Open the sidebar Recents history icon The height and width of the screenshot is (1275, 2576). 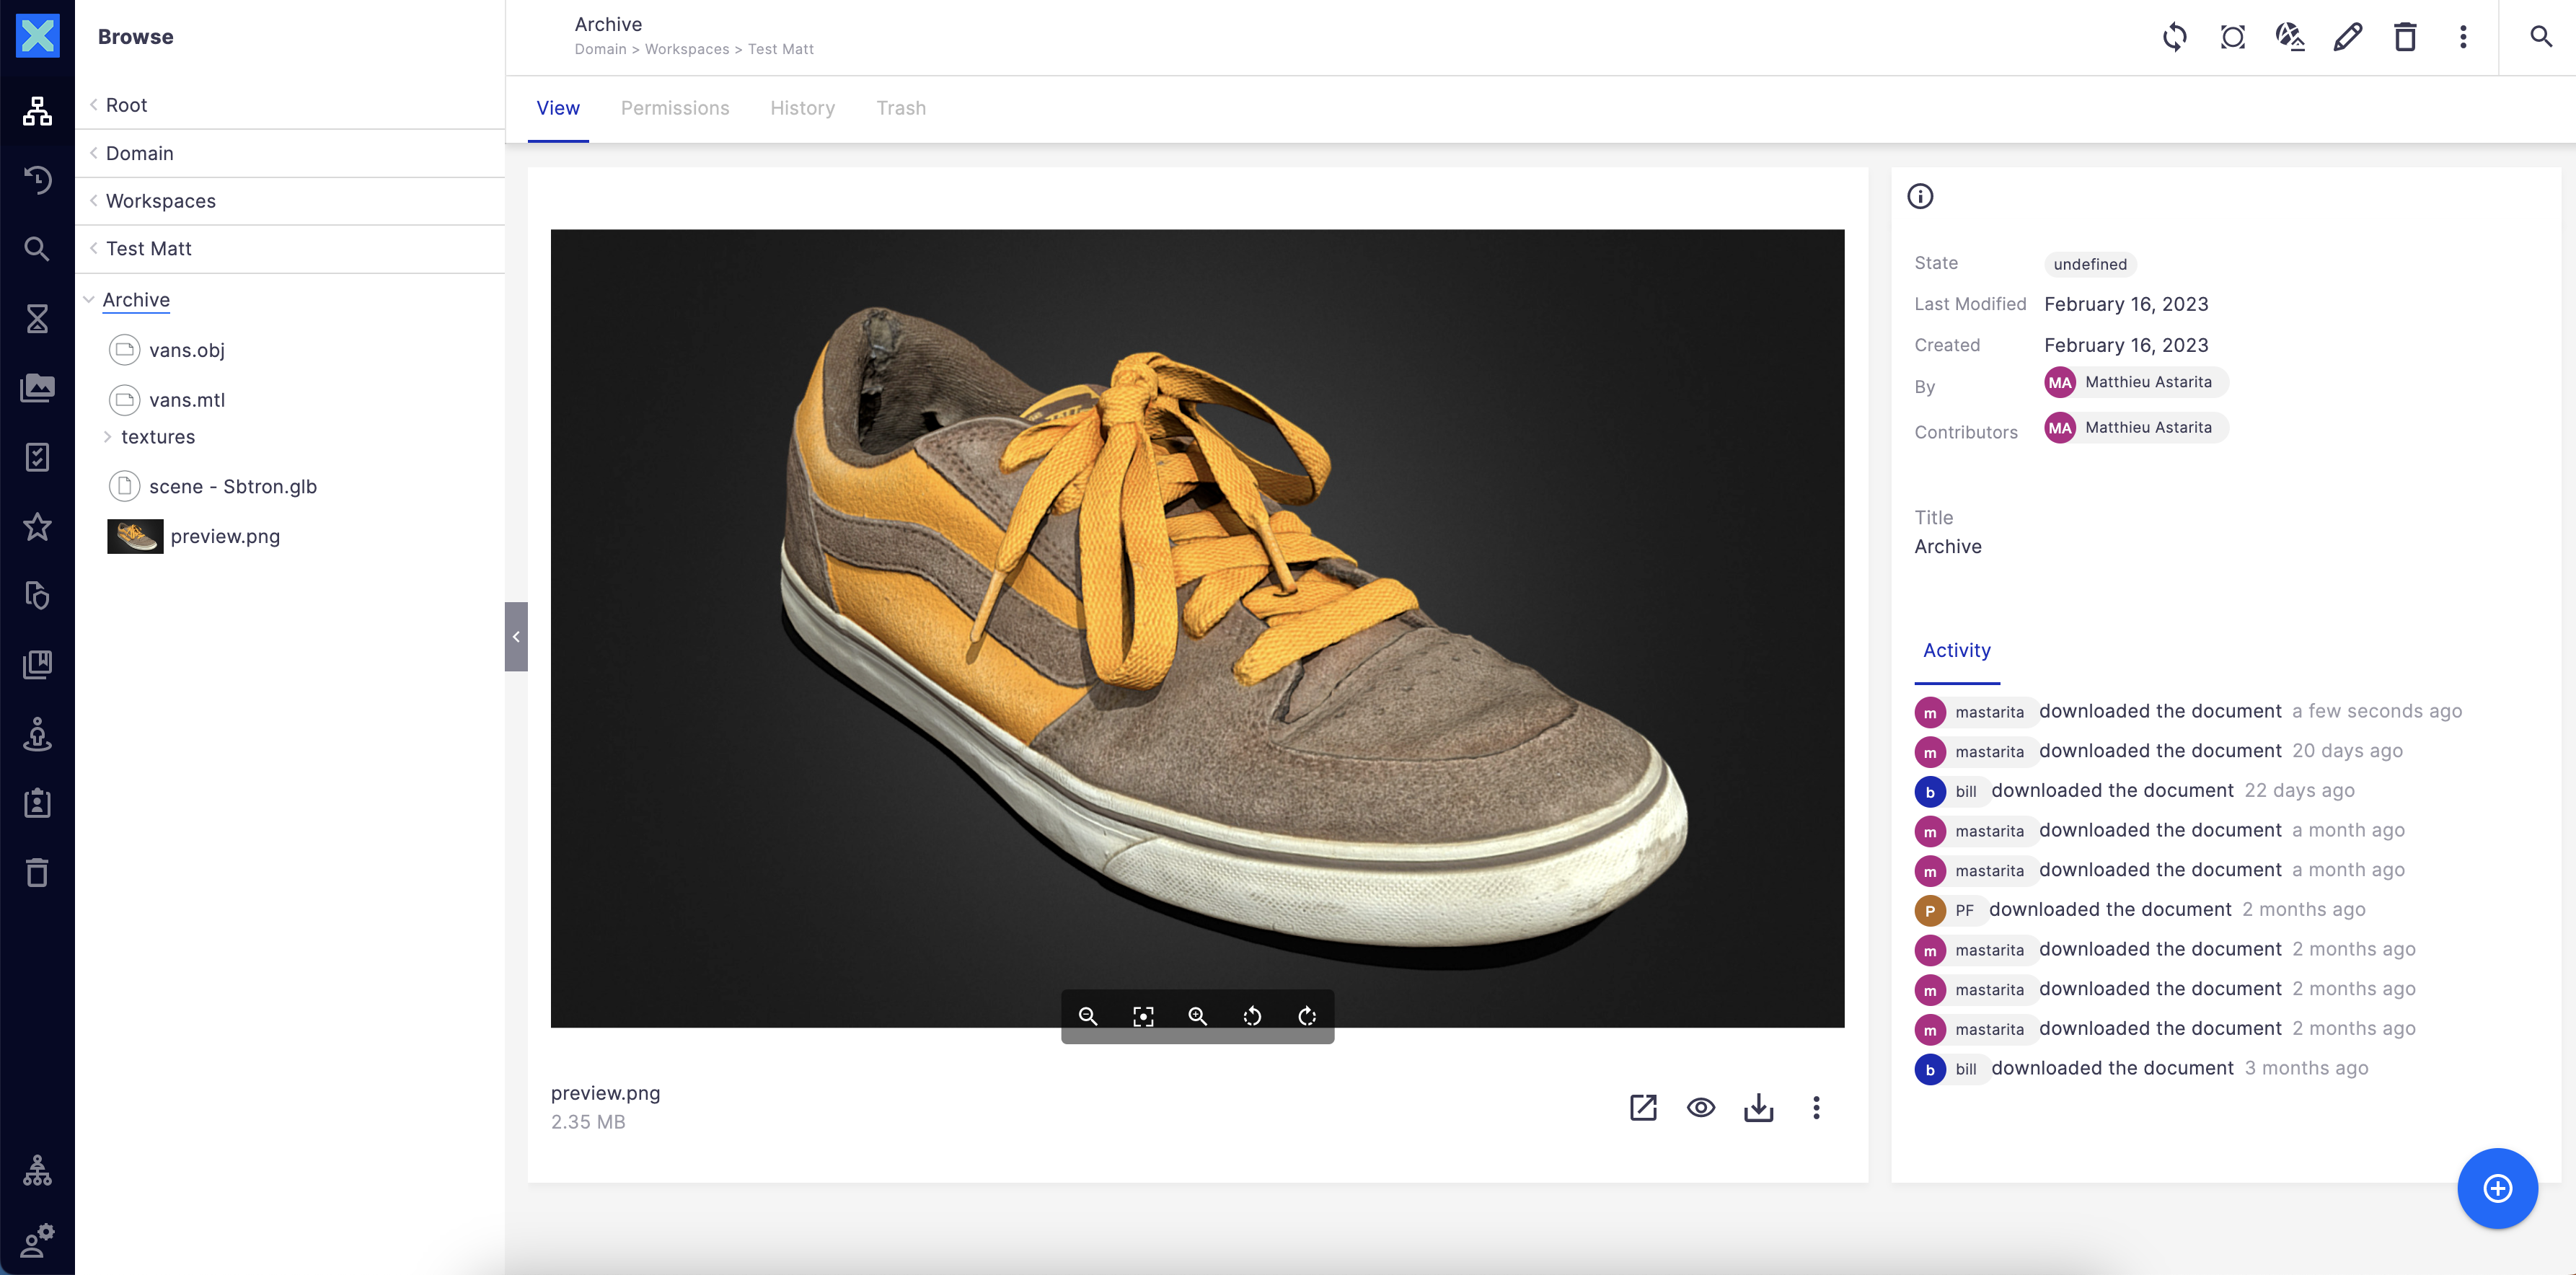(x=37, y=180)
